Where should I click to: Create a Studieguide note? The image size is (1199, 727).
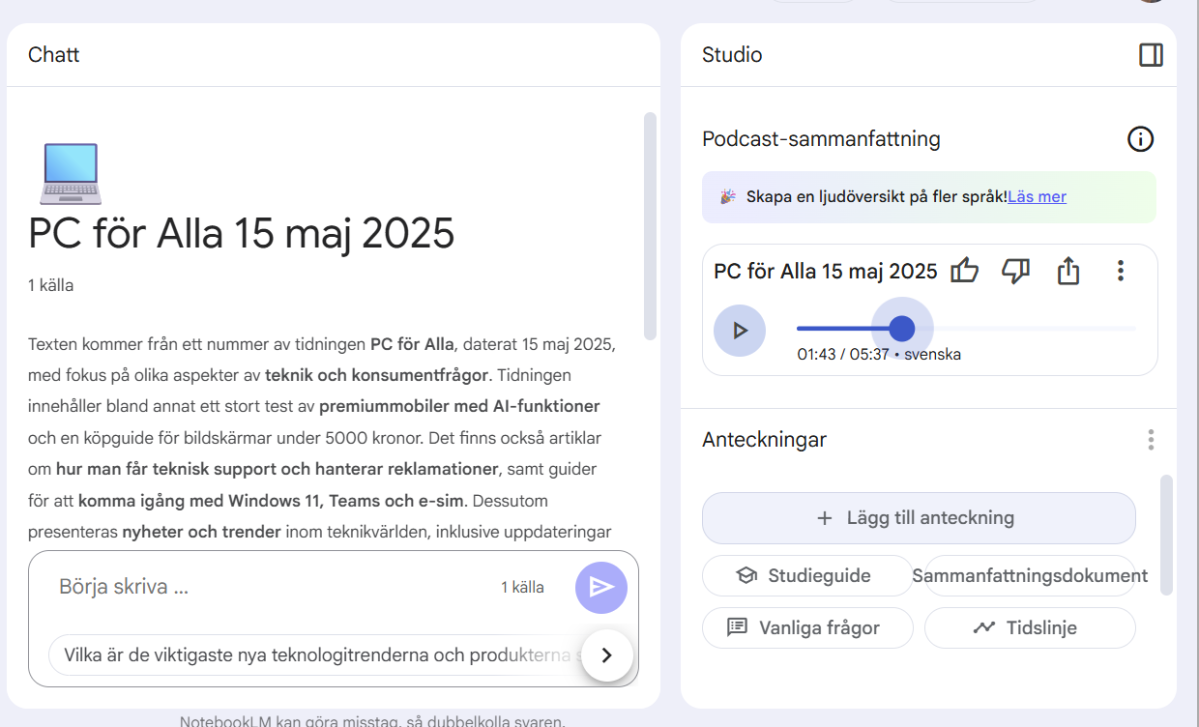click(807, 576)
